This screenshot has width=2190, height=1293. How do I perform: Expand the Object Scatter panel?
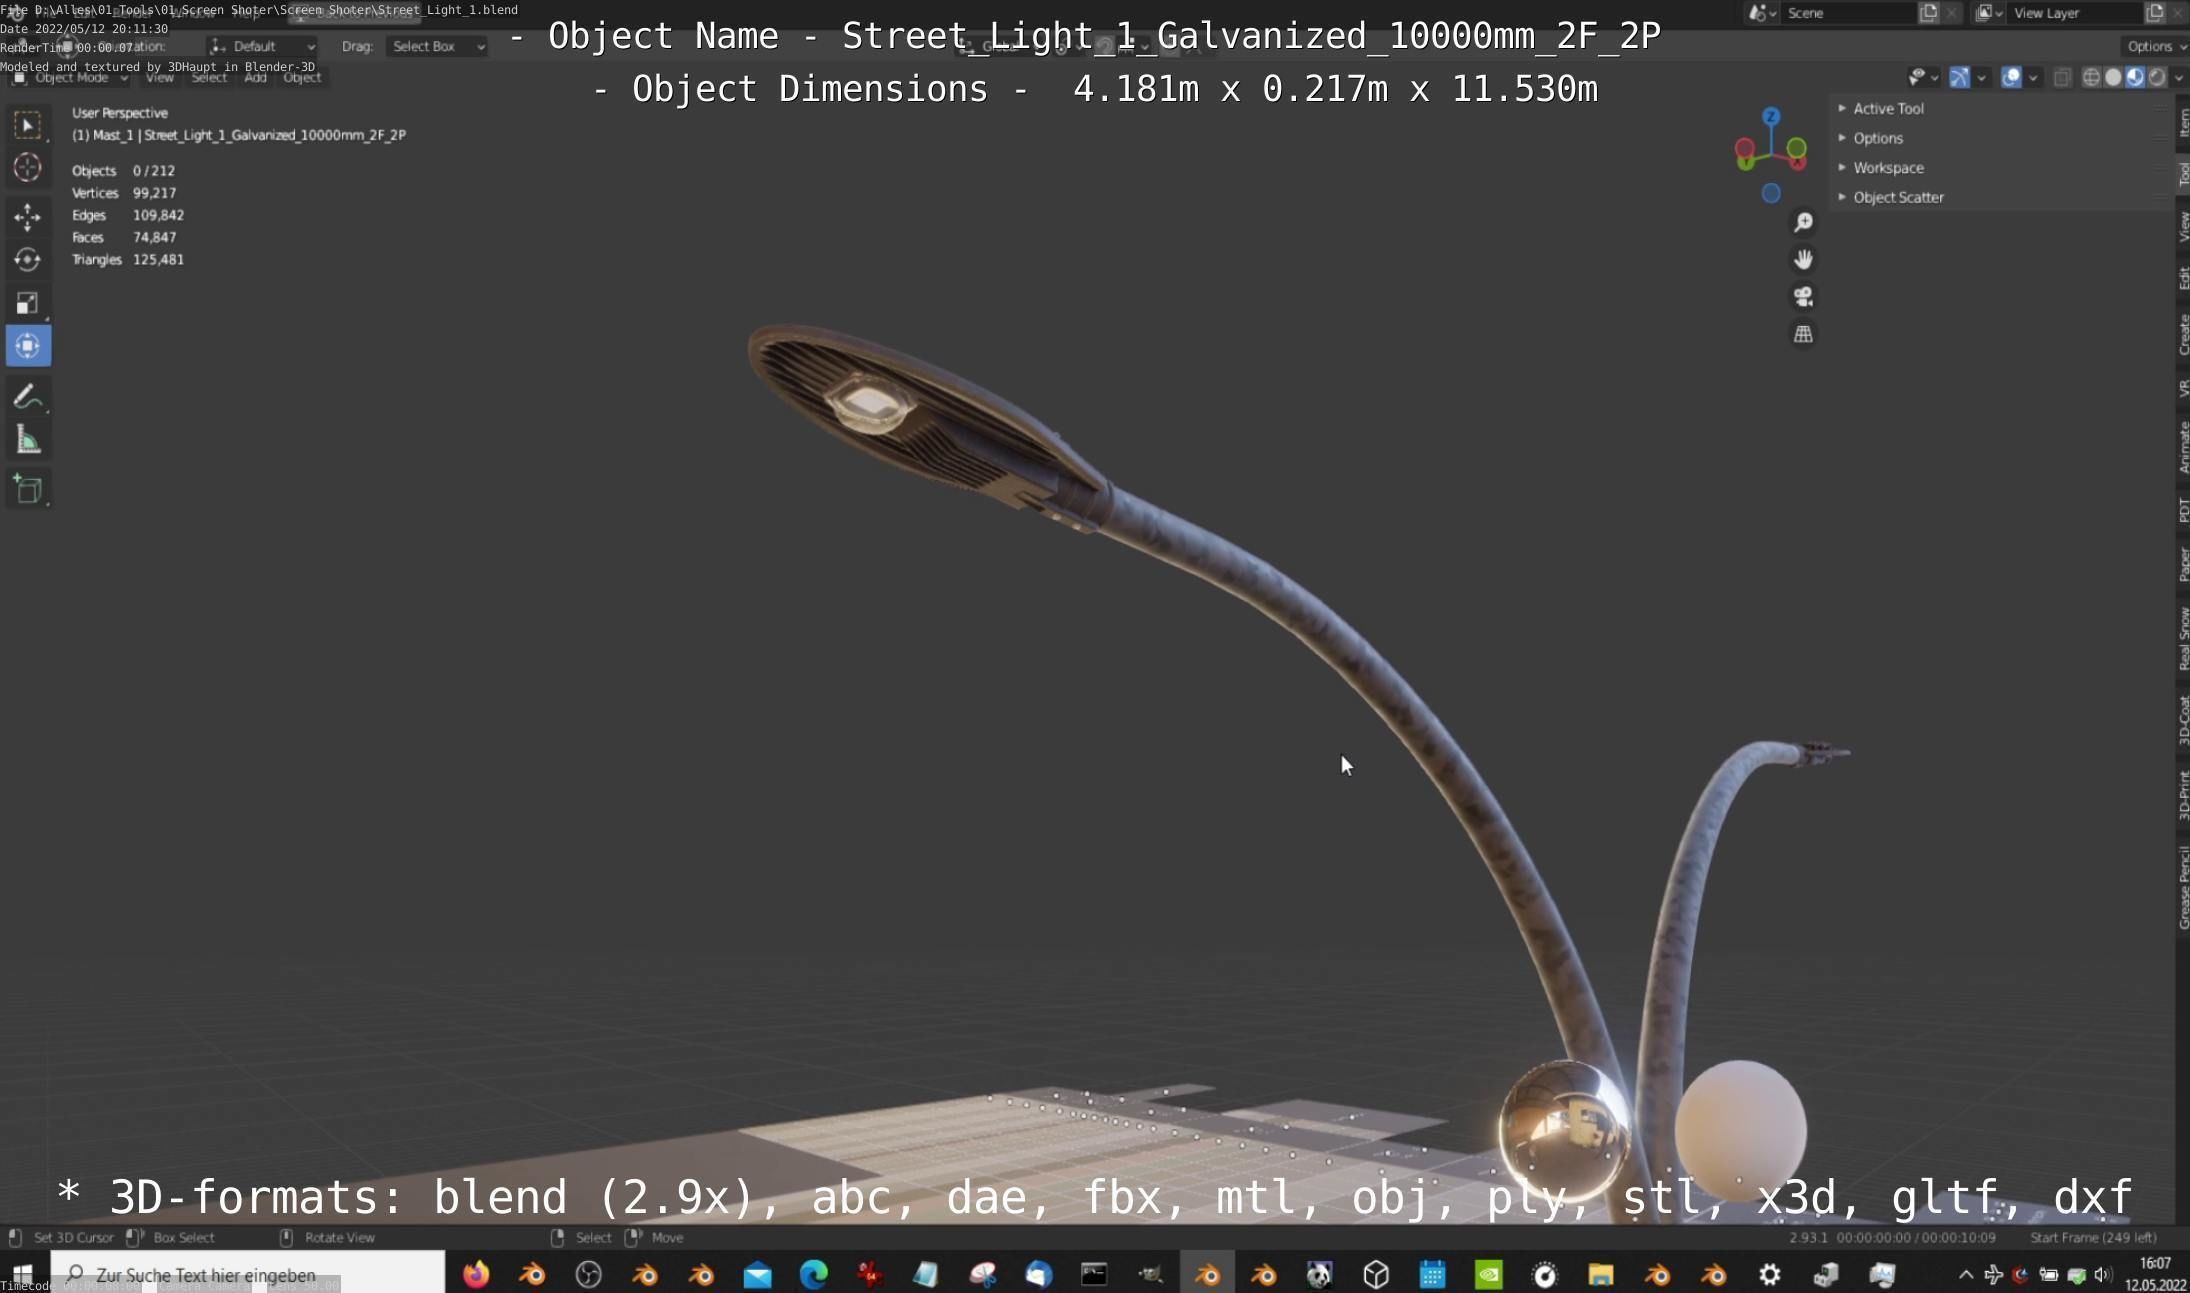click(x=1897, y=197)
